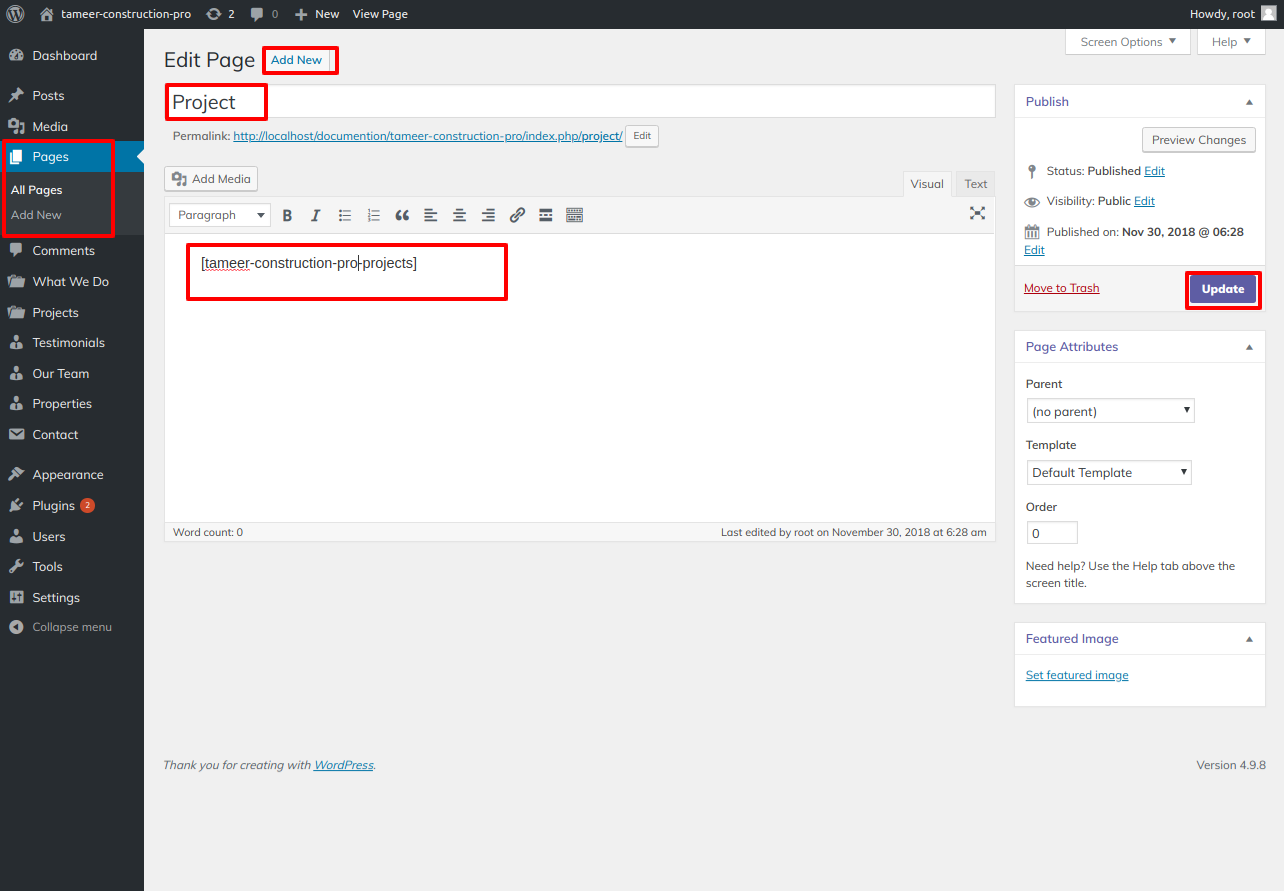The height and width of the screenshot is (891, 1284).
Task: Open What We Do menu item
Action: point(72,282)
